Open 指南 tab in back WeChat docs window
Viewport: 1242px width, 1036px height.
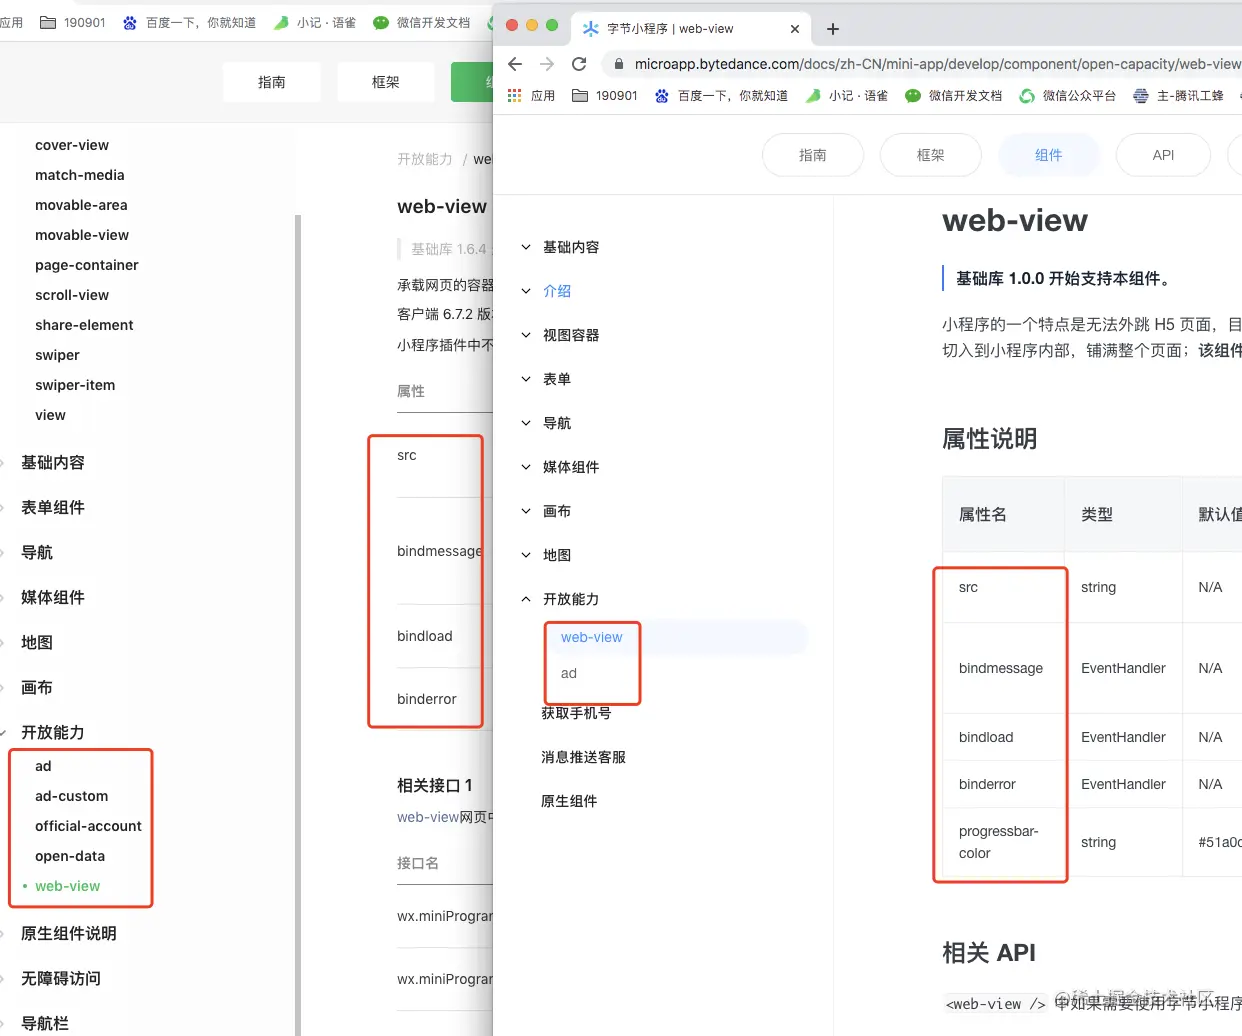(272, 82)
